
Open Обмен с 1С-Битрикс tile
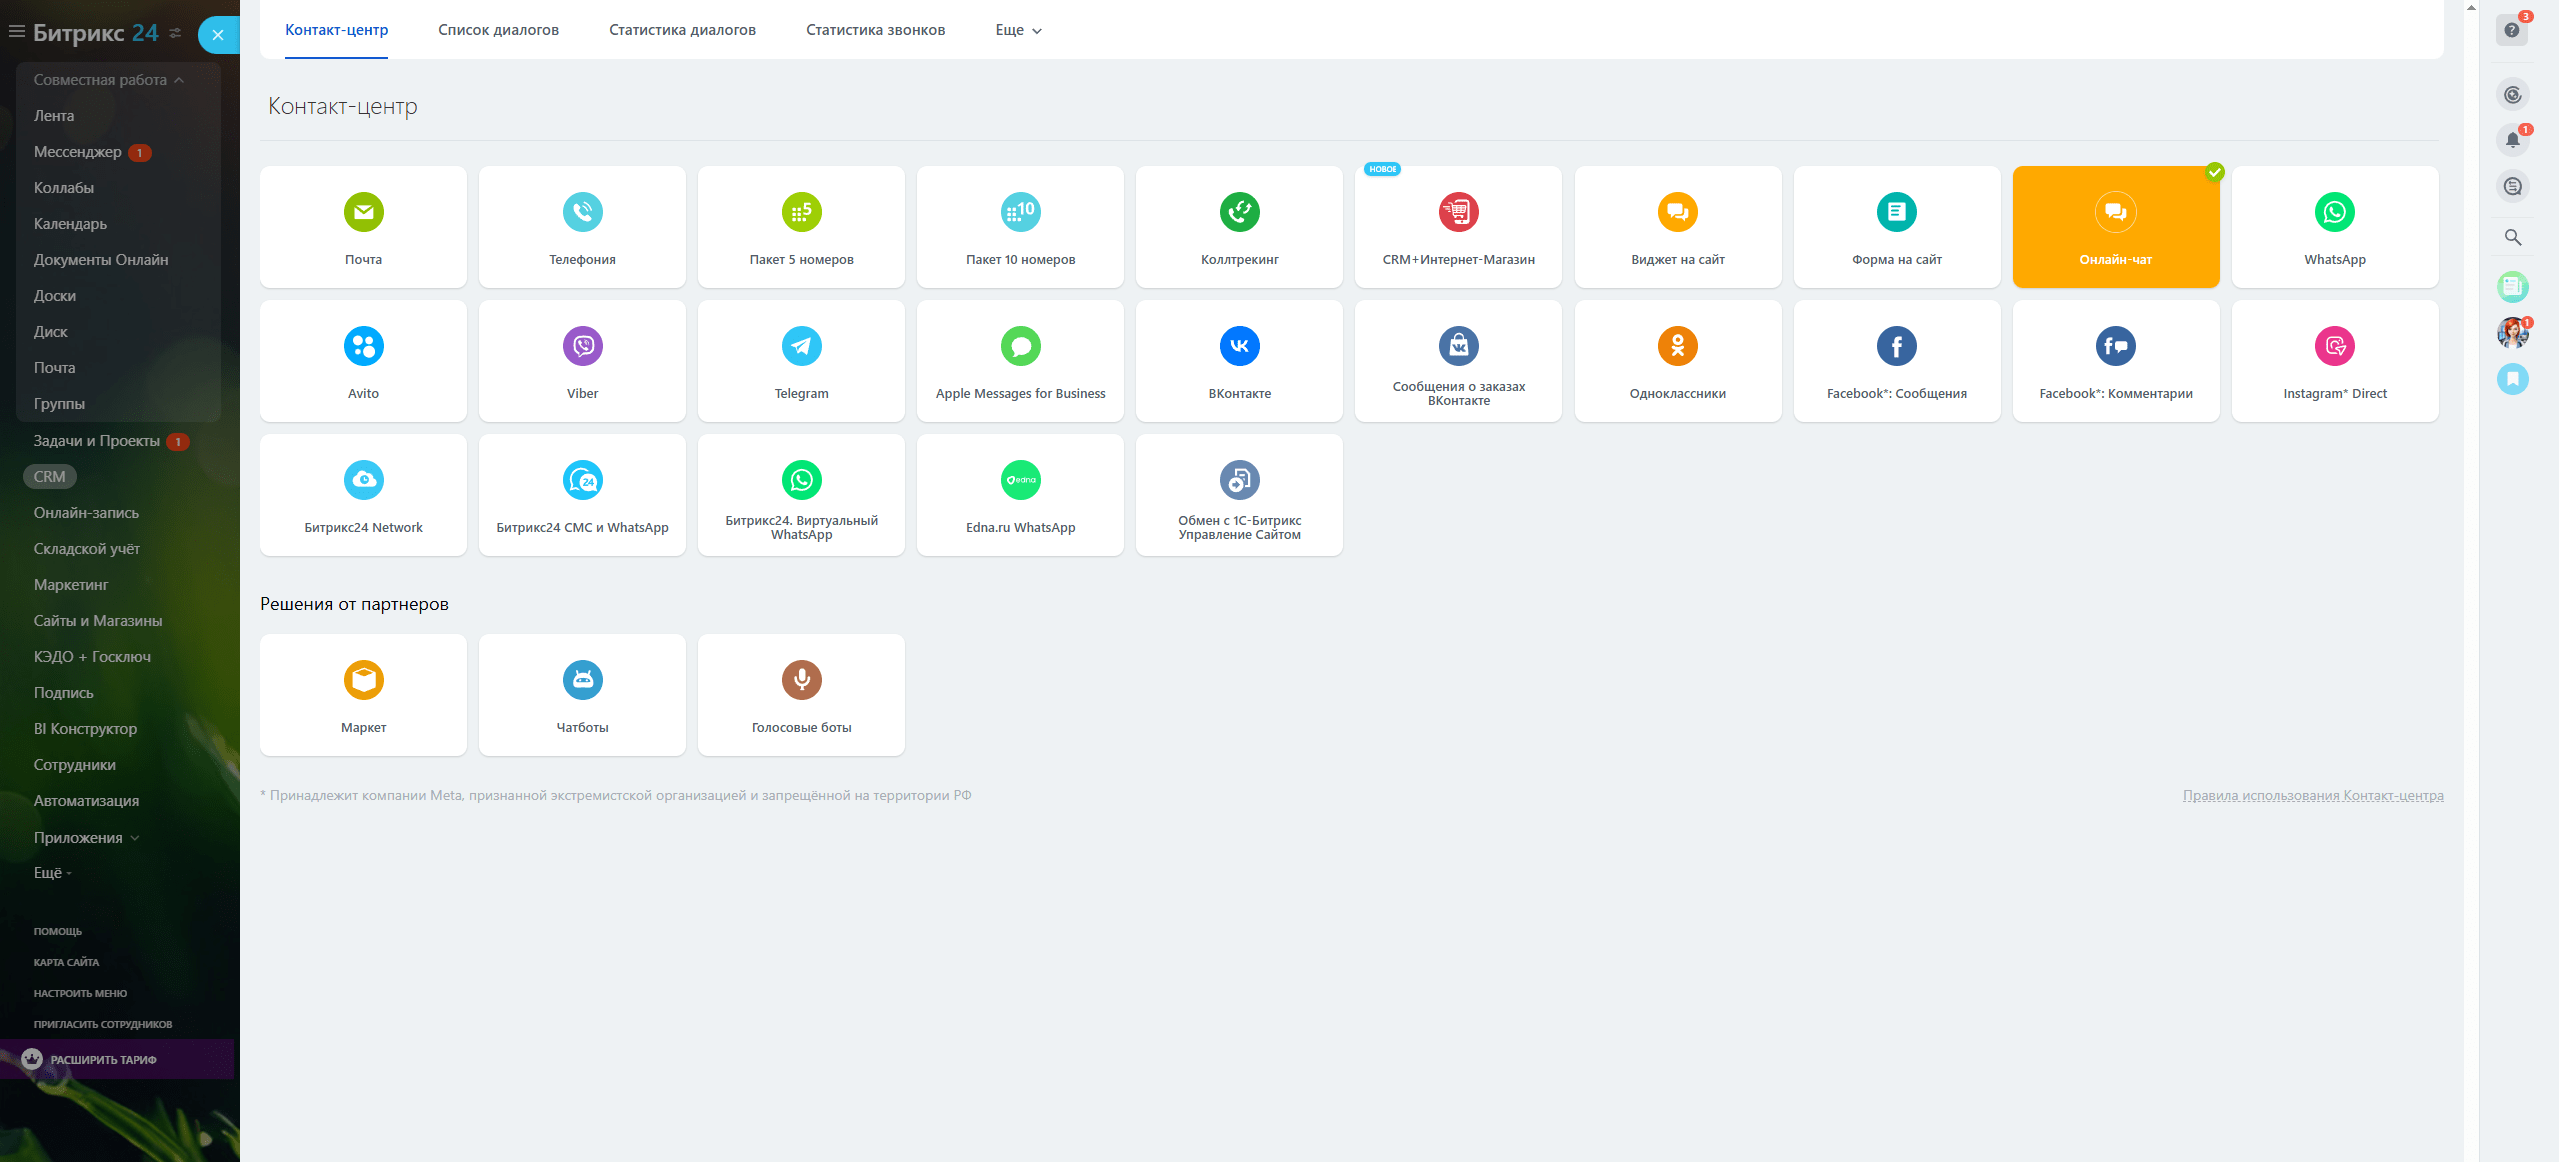point(1239,495)
